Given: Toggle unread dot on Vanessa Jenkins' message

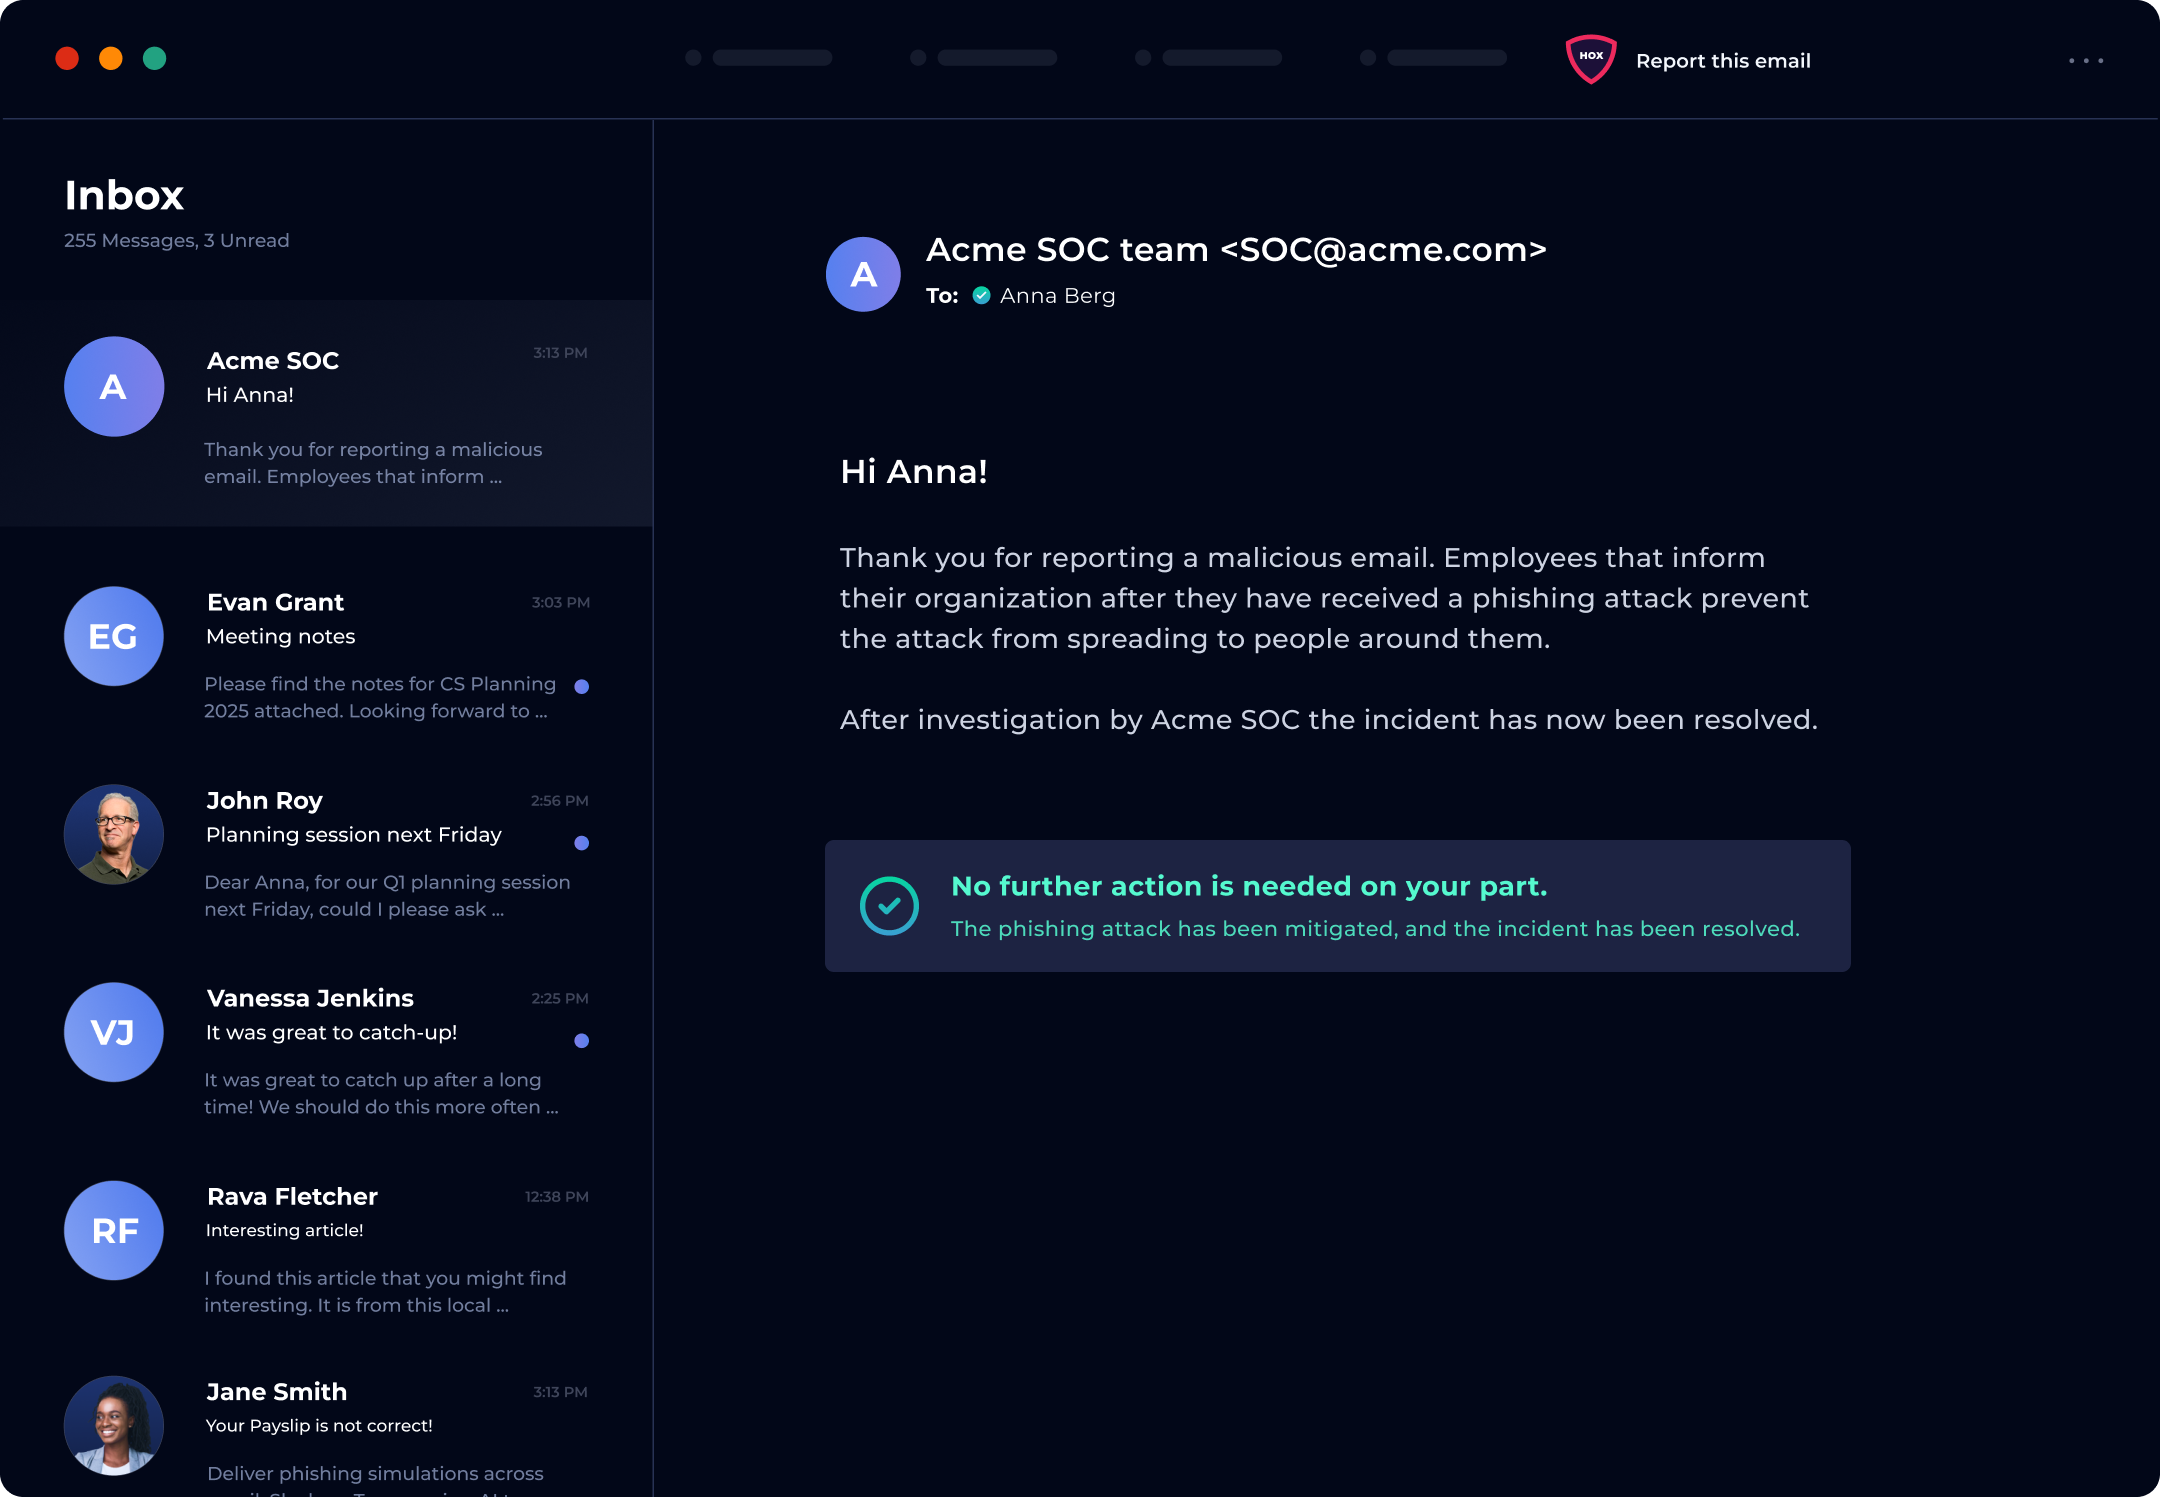Looking at the screenshot, I should pos(582,1041).
